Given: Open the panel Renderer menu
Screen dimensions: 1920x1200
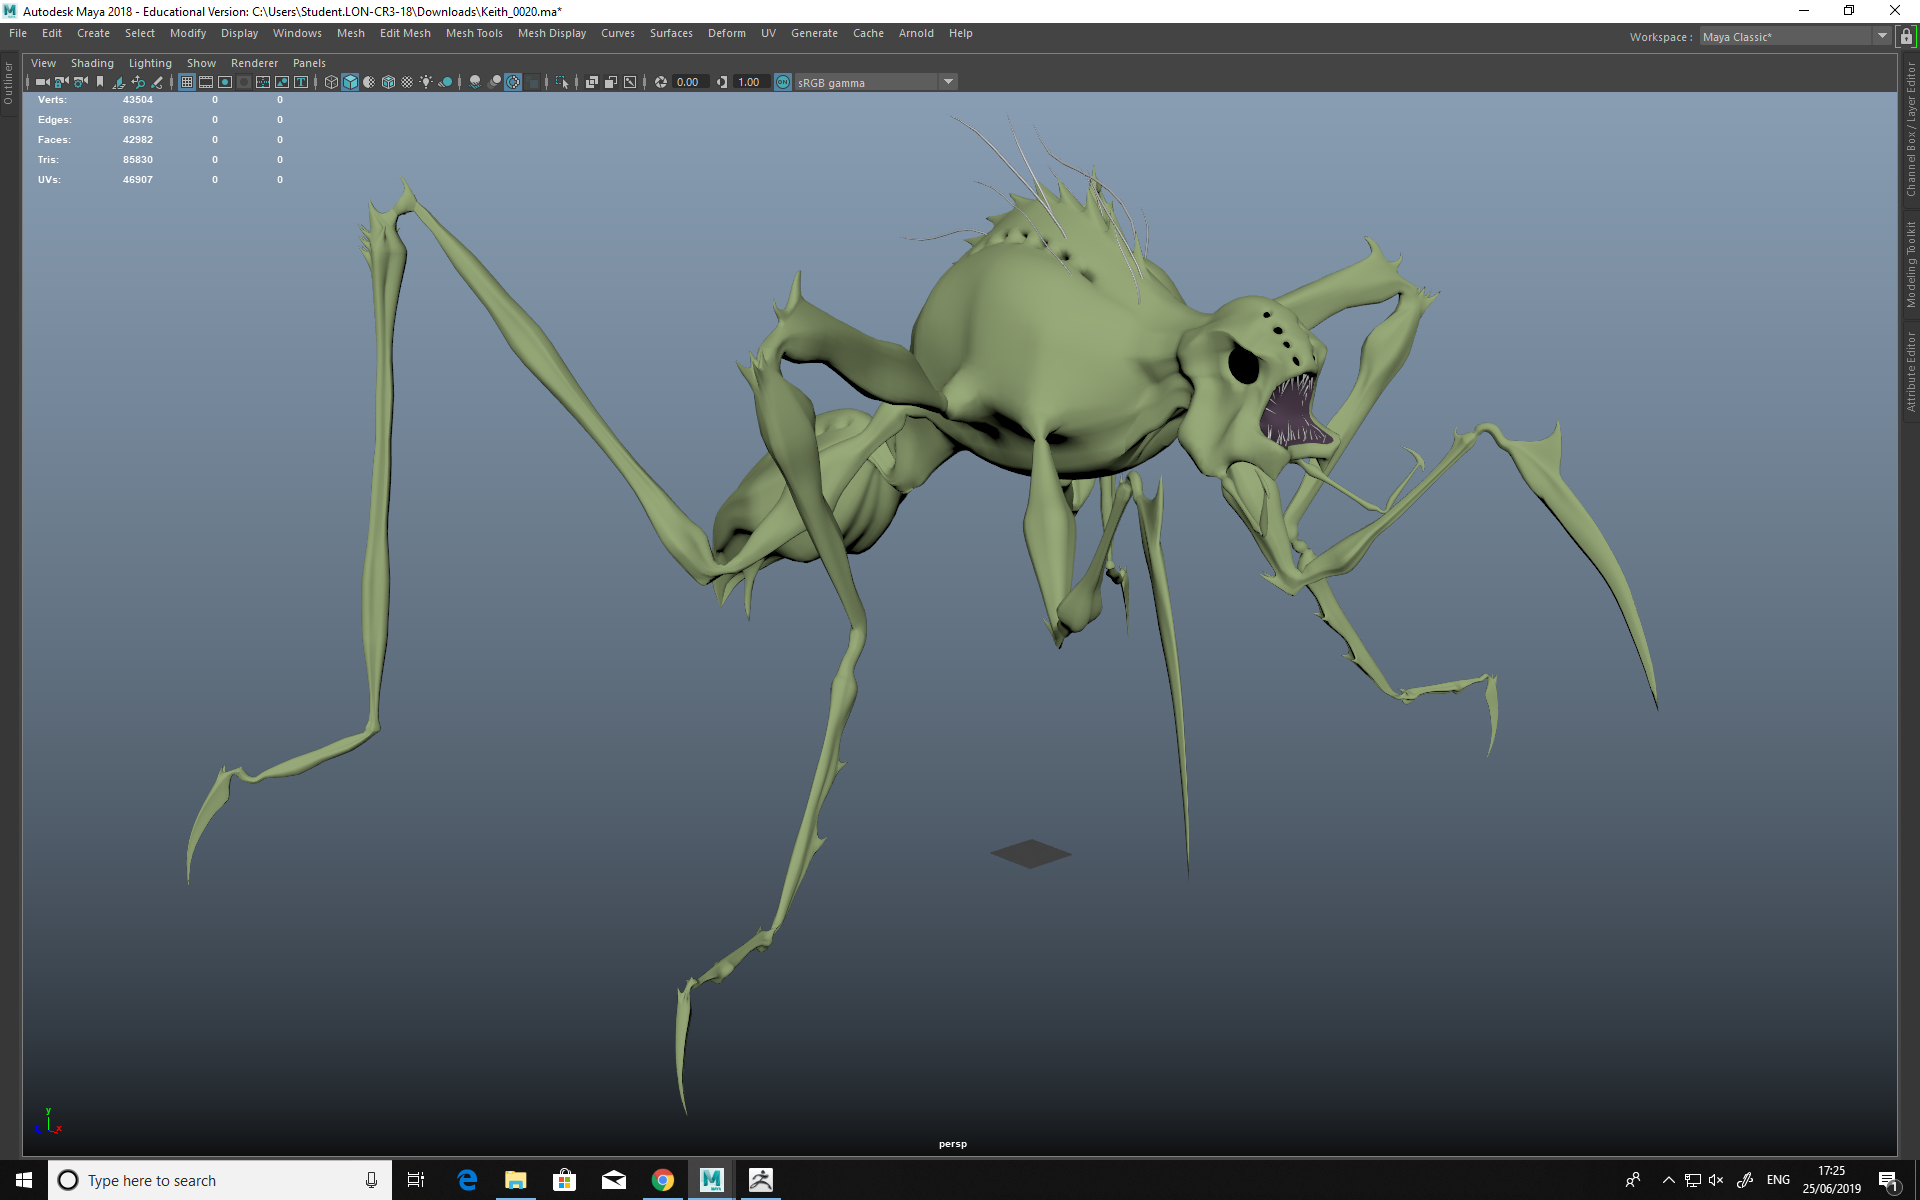Looking at the screenshot, I should point(254,63).
